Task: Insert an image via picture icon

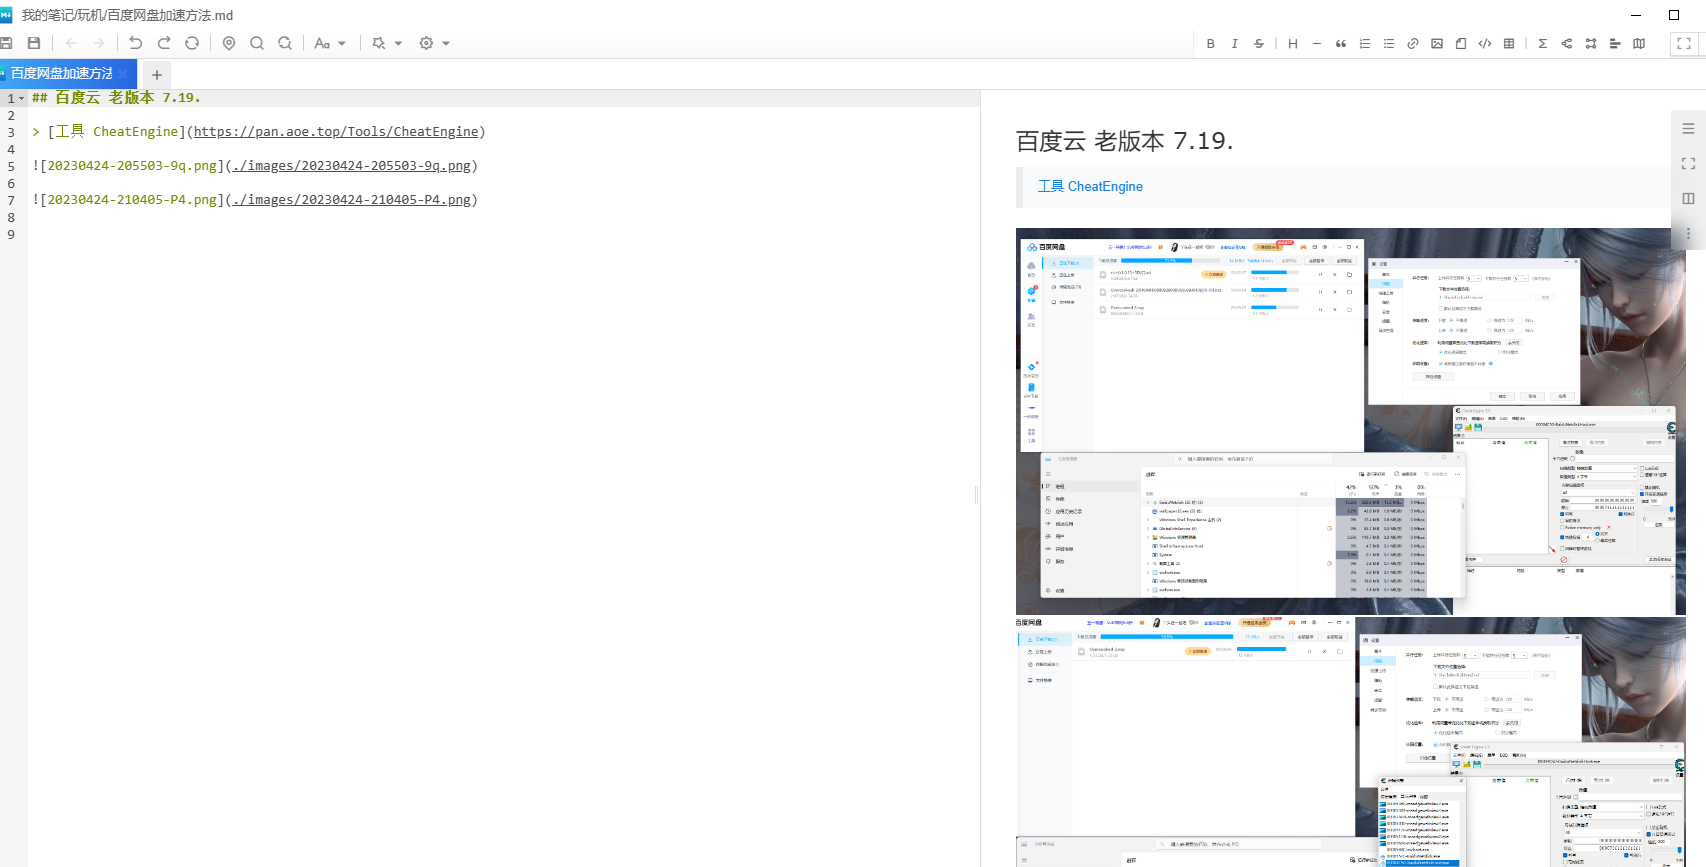Action: tap(1436, 43)
